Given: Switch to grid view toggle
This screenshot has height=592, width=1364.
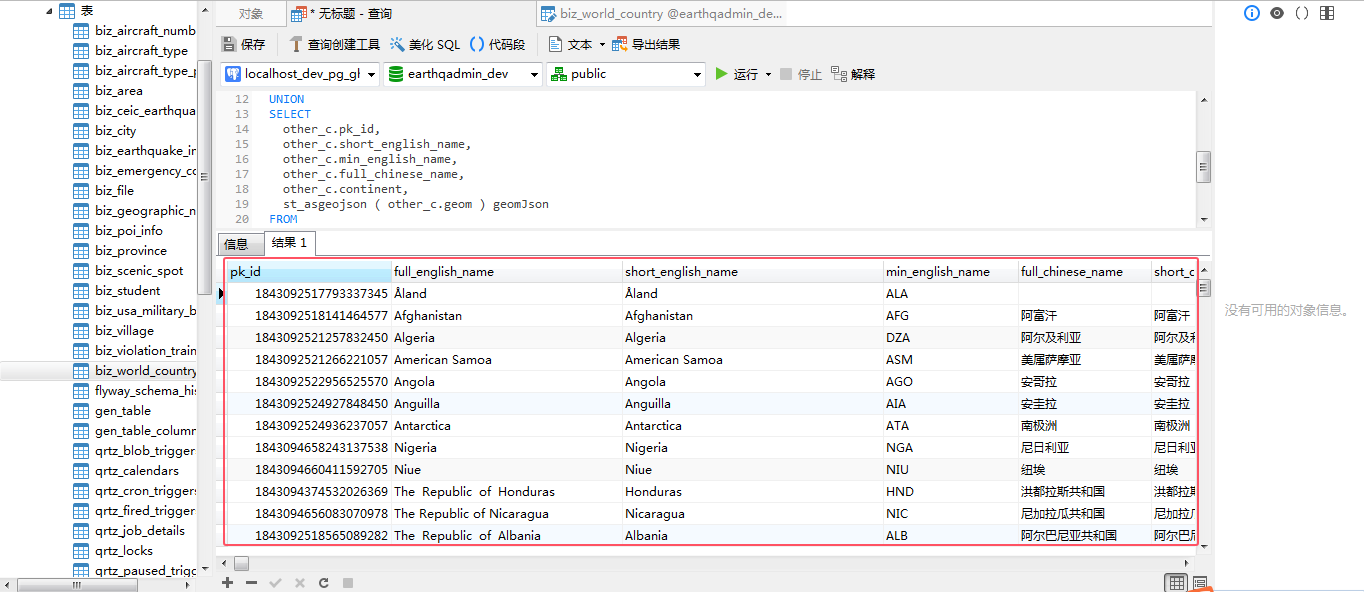Looking at the screenshot, I should pyautogui.click(x=1177, y=583).
